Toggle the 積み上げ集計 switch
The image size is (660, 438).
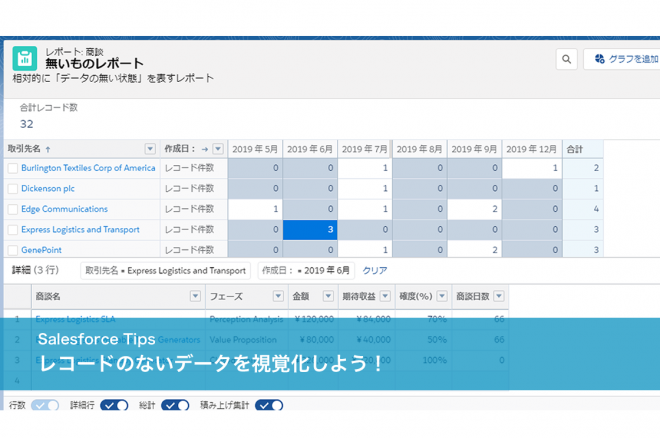click(x=269, y=405)
